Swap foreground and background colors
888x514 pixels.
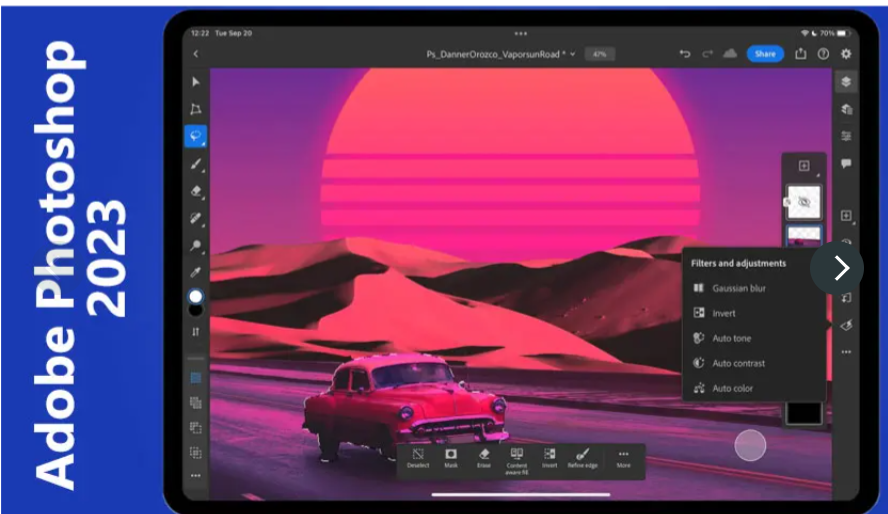click(195, 332)
